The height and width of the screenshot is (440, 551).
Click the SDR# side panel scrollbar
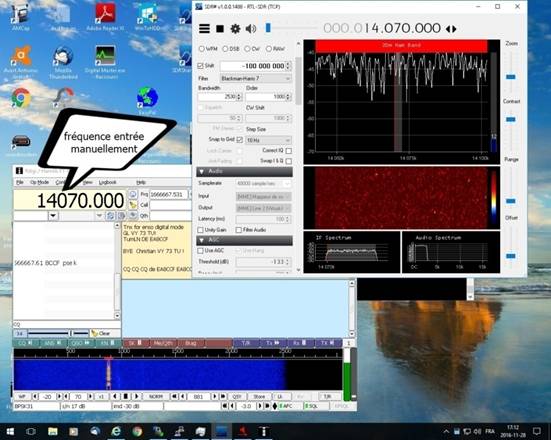click(x=298, y=81)
